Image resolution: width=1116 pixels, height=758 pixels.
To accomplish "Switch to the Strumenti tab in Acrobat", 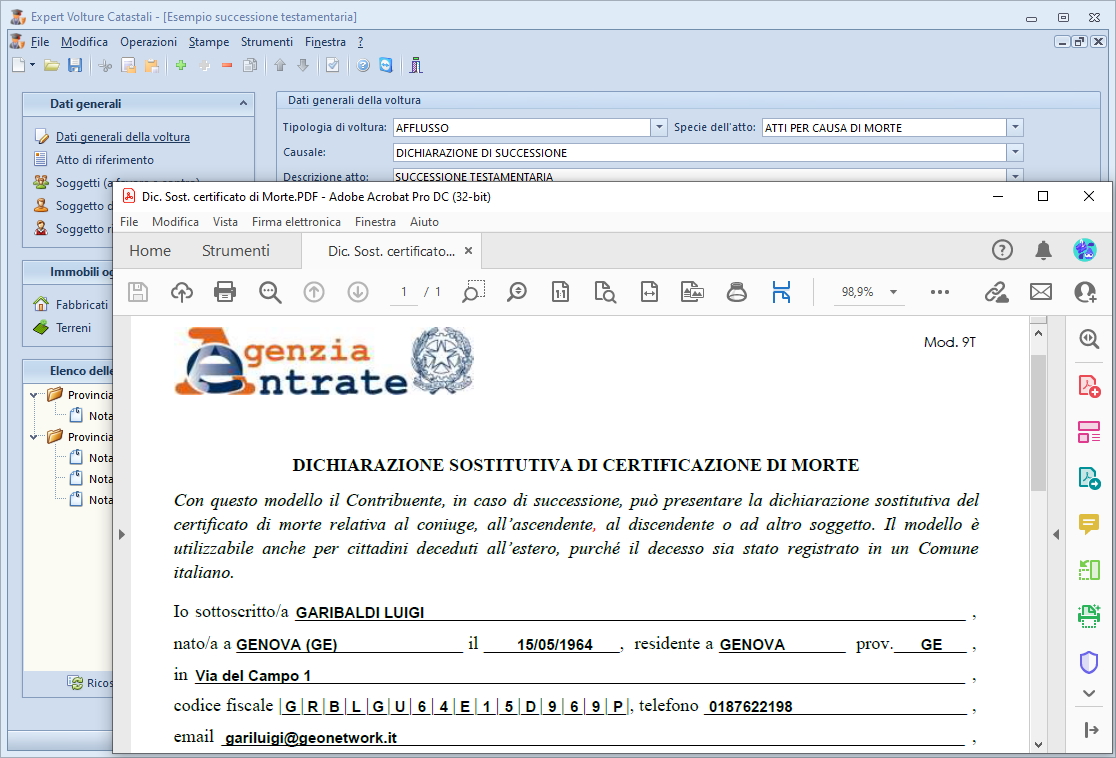I will (236, 251).
